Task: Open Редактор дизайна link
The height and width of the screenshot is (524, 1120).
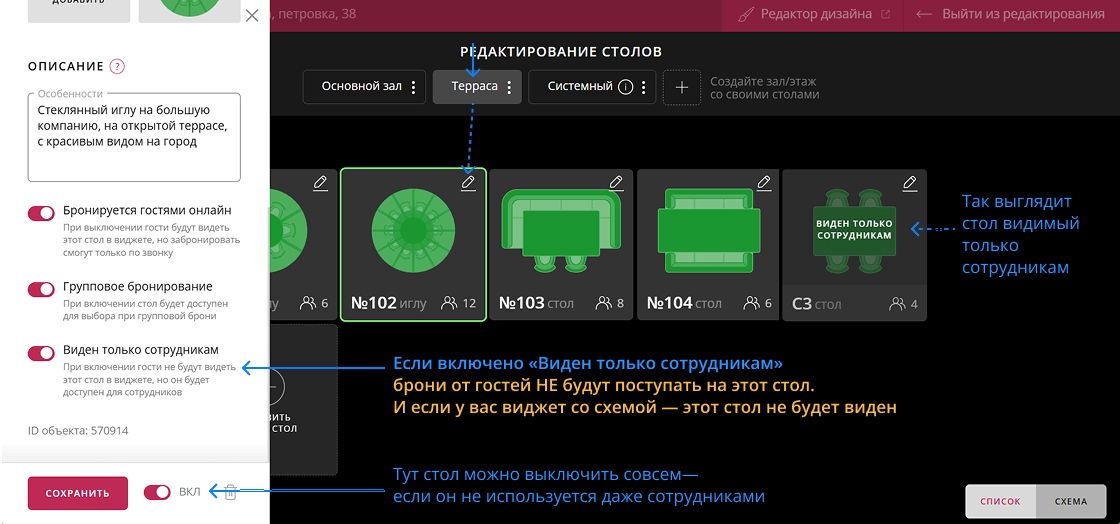Action: (814, 14)
